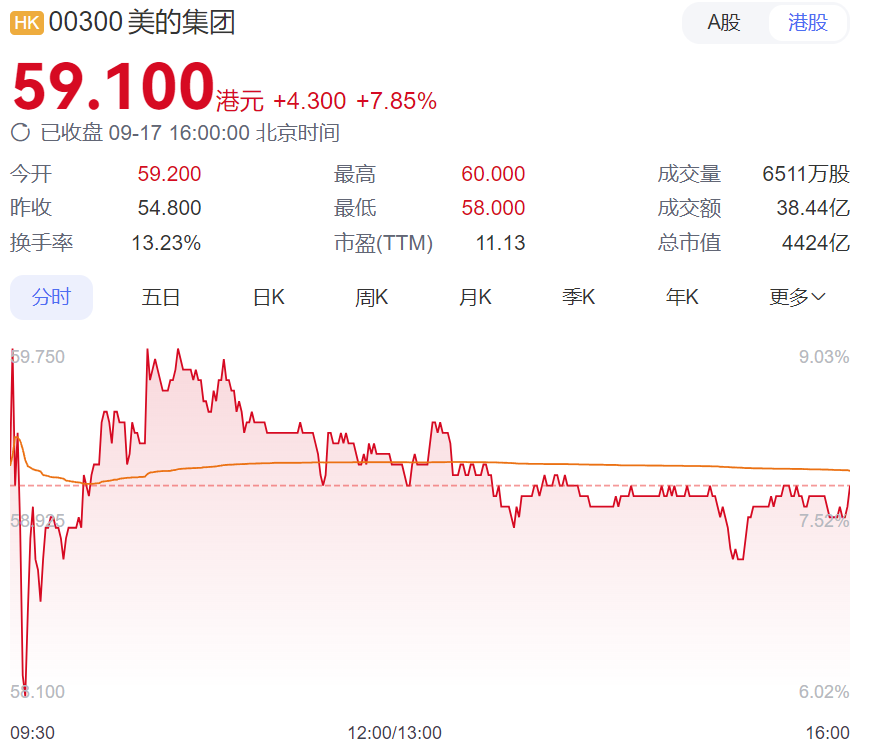Click the large 59.100 current price
Viewport: 873px width, 751px height.
pos(114,87)
